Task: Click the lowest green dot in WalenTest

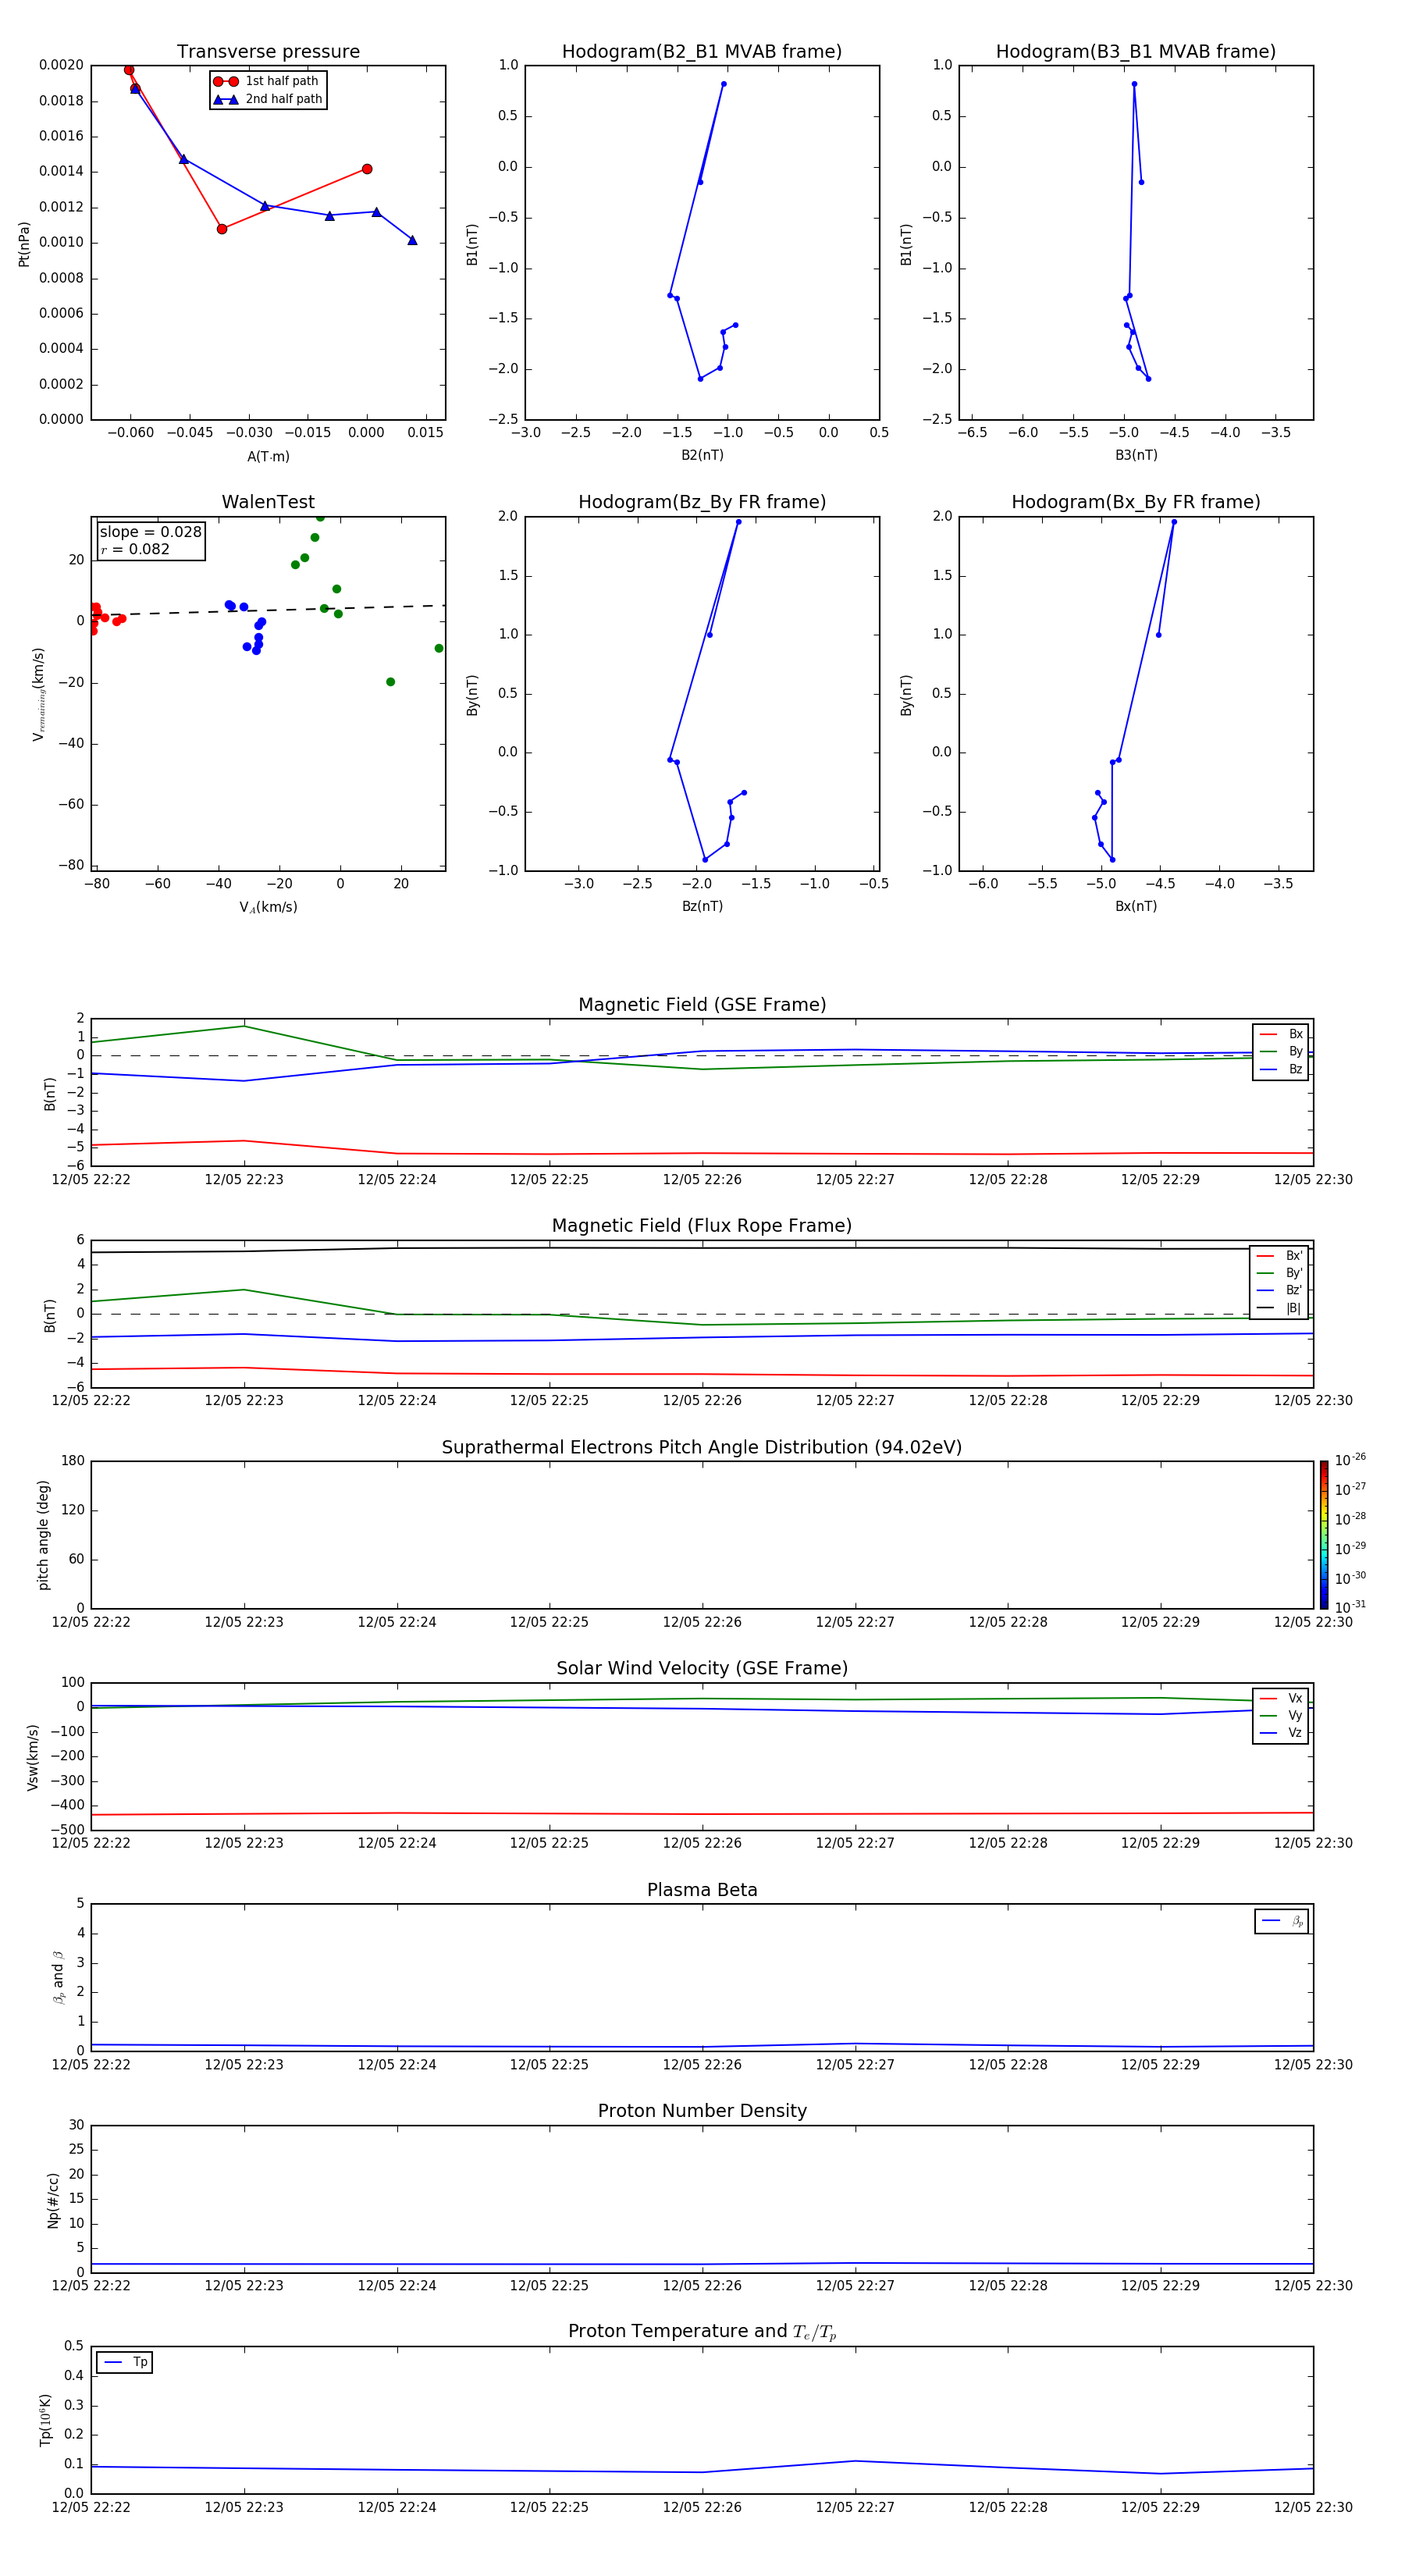Action: 390,682
